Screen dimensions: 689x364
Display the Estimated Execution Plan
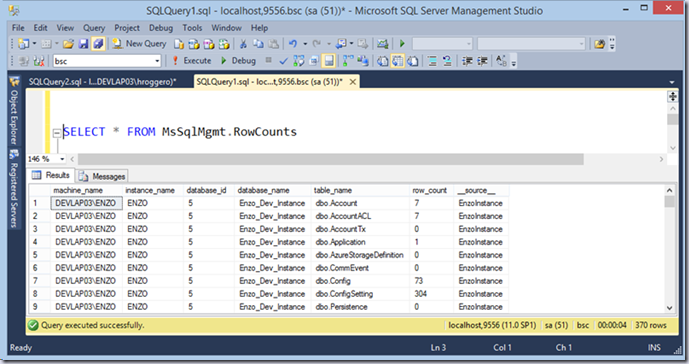point(299,61)
